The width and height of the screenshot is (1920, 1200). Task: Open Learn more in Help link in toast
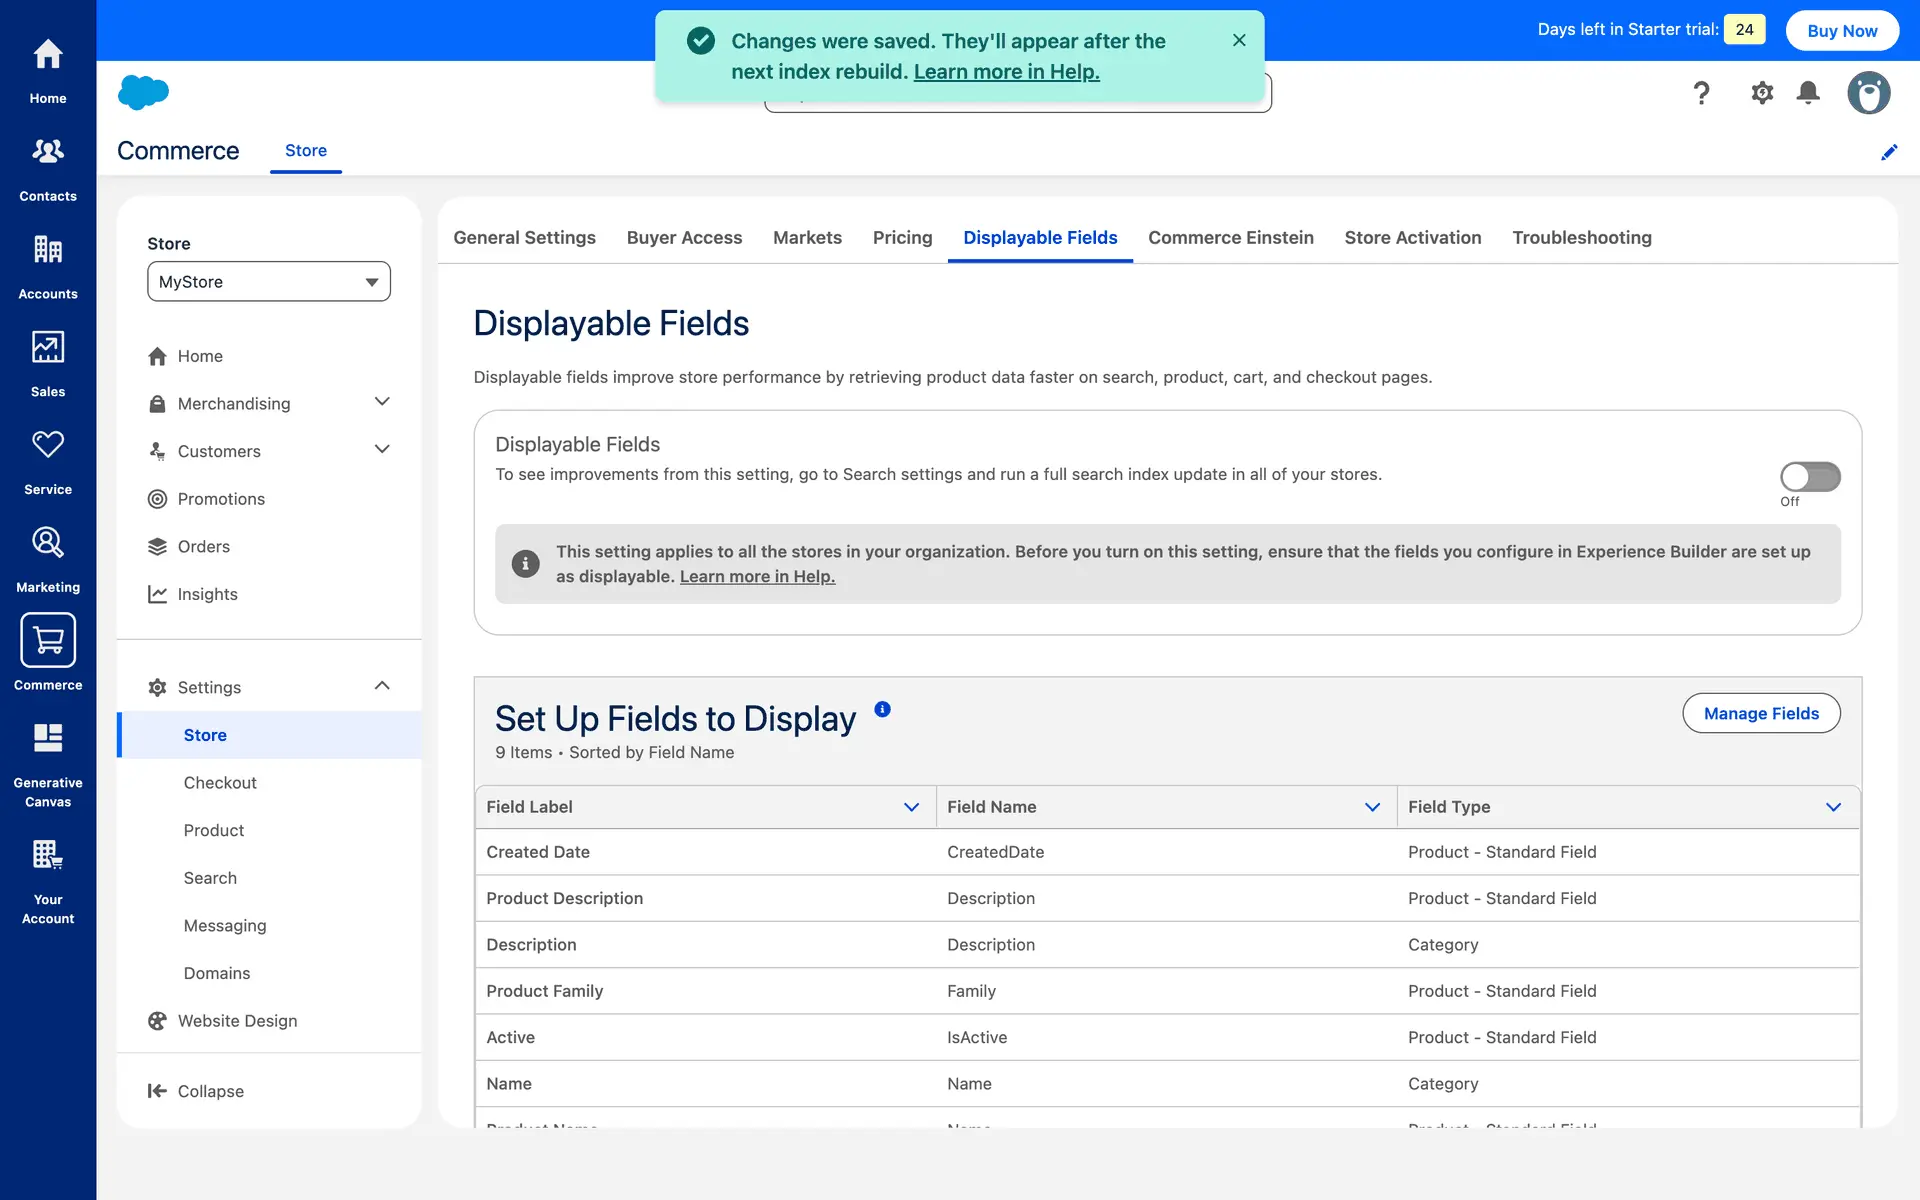[x=1006, y=72]
